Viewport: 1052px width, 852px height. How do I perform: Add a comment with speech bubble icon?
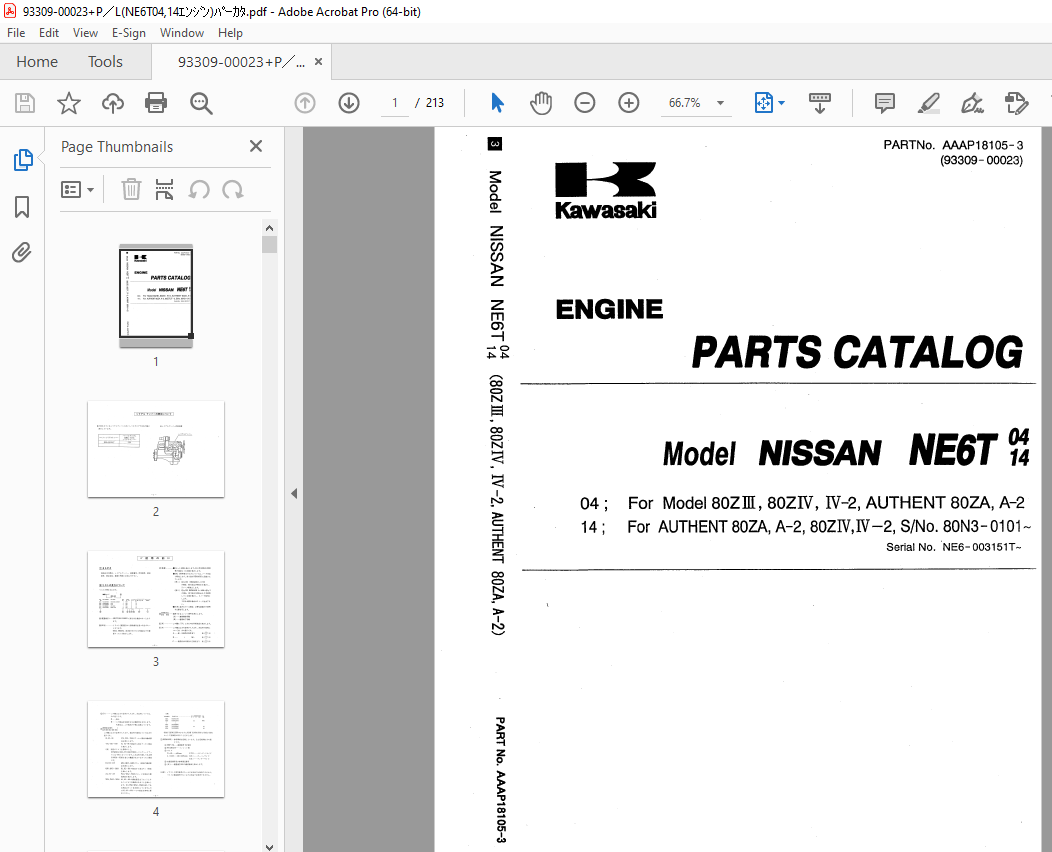(x=885, y=103)
